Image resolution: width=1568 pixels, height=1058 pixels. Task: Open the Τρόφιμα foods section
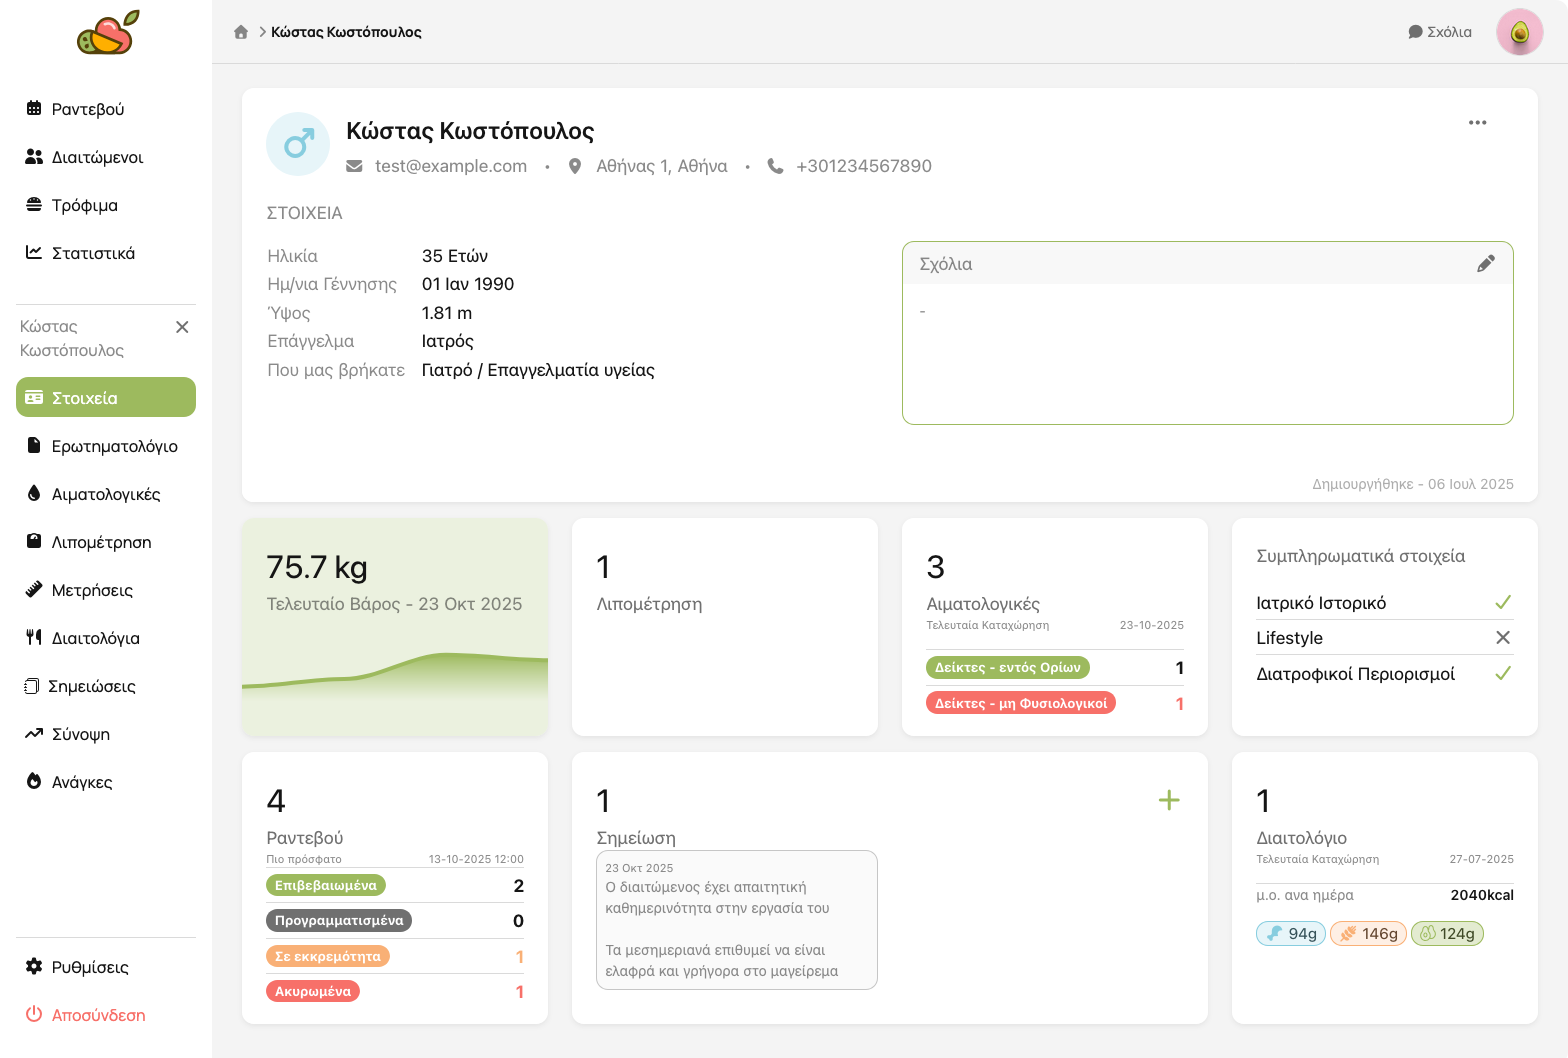pos(84,205)
